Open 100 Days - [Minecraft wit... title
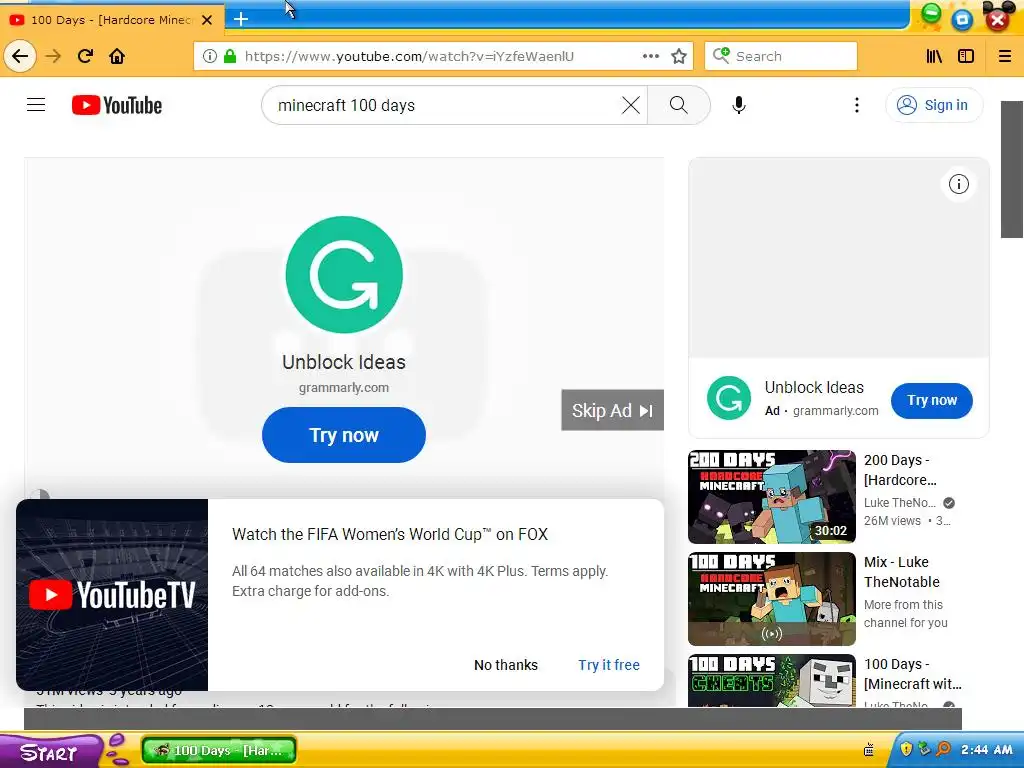This screenshot has height=768, width=1024. [912, 674]
